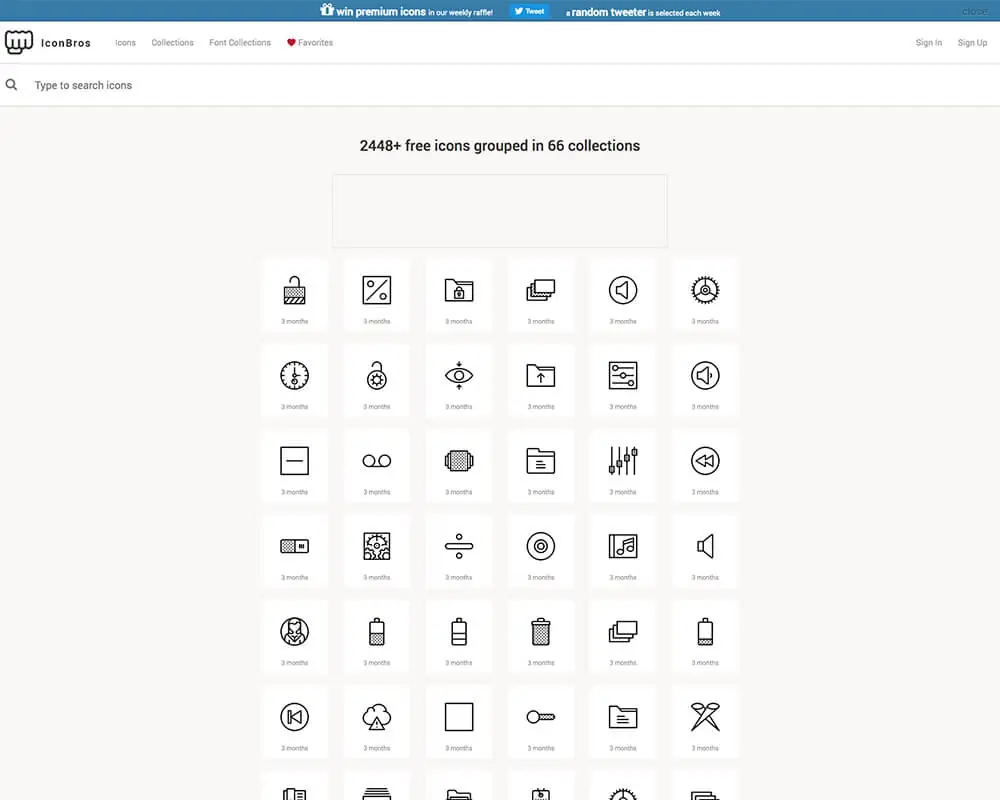Choose the folder upload arrow icon
1000x800 pixels.
point(541,375)
